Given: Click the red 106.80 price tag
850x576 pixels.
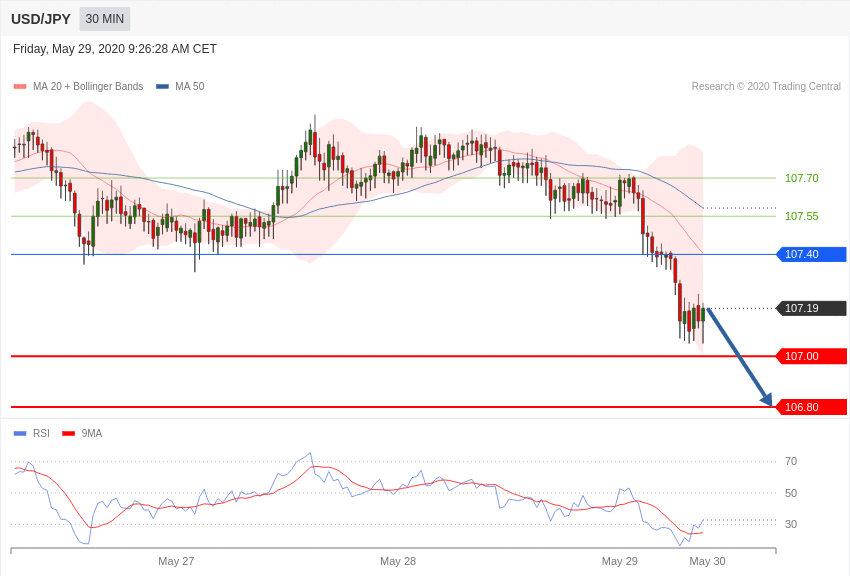Looking at the screenshot, I should [x=812, y=407].
